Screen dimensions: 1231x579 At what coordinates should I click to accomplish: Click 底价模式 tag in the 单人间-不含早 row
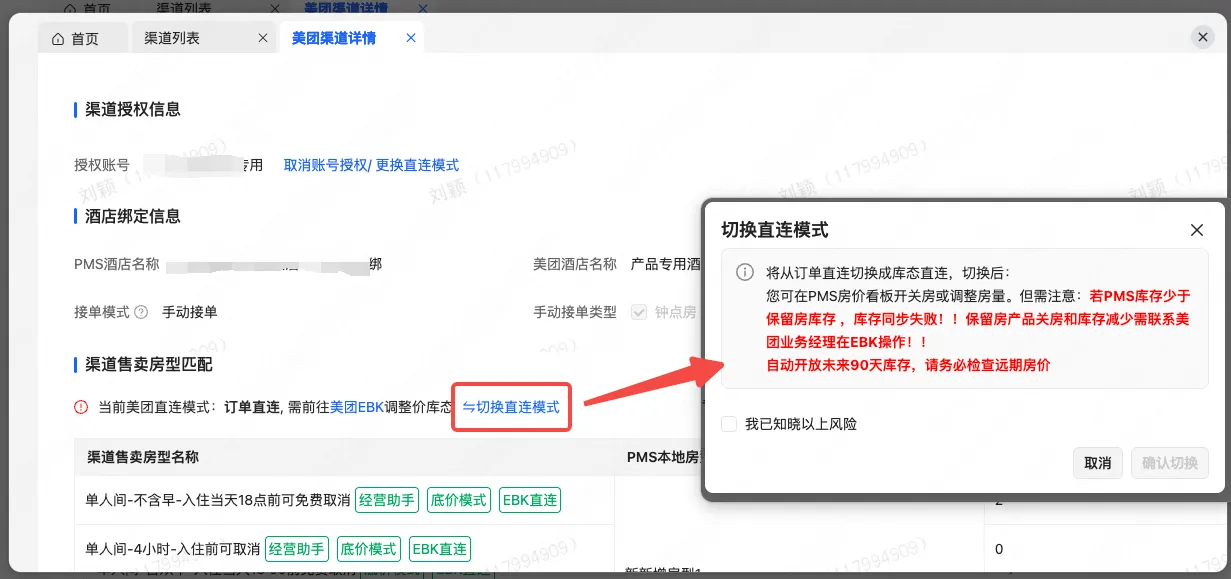click(459, 500)
